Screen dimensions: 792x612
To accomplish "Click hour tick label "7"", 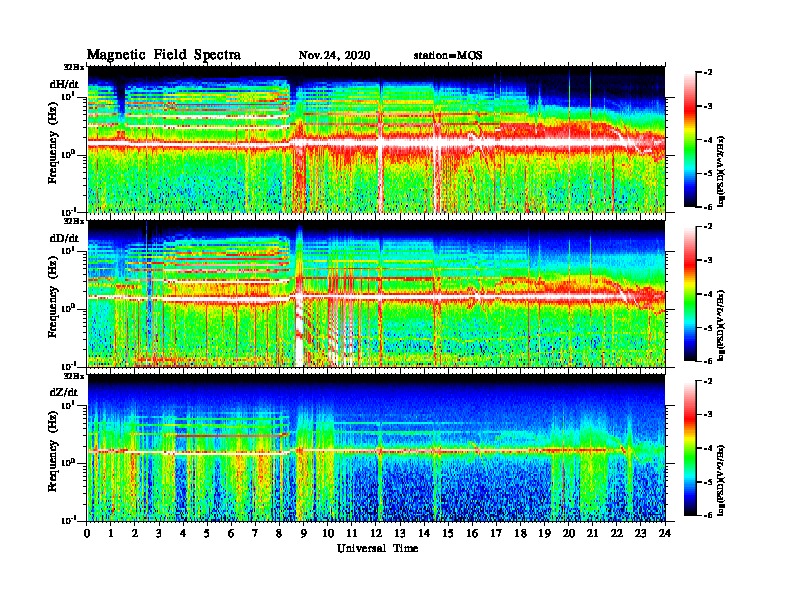I will coord(255,533).
